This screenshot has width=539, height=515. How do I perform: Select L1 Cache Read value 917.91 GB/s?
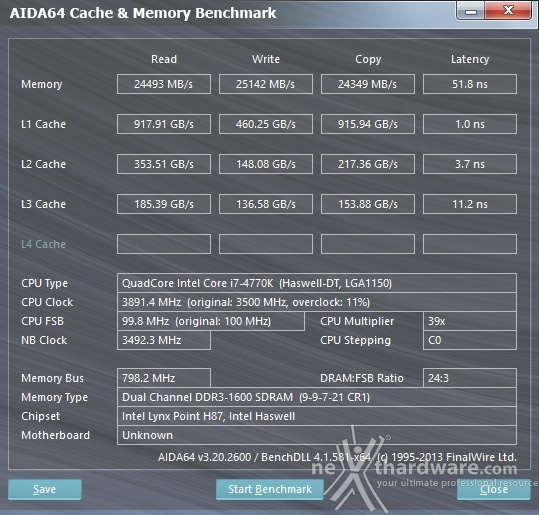click(164, 124)
